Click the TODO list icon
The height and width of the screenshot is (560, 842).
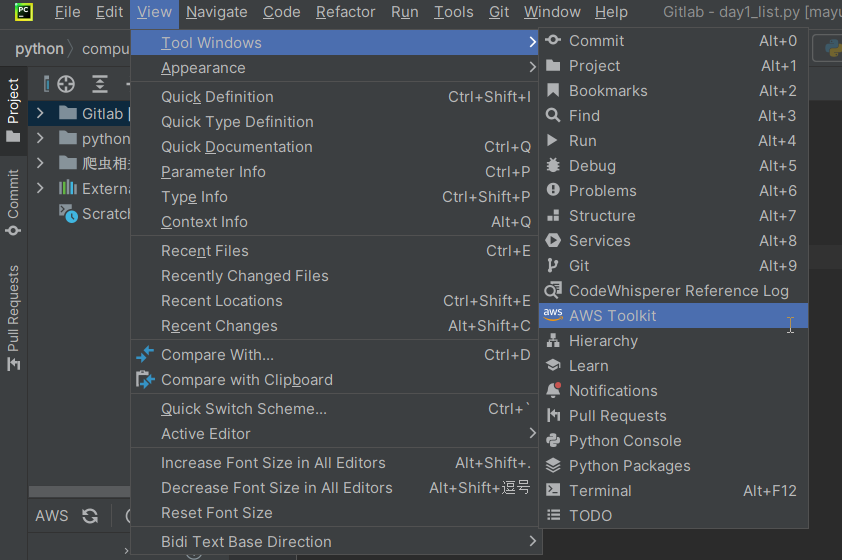pos(553,515)
